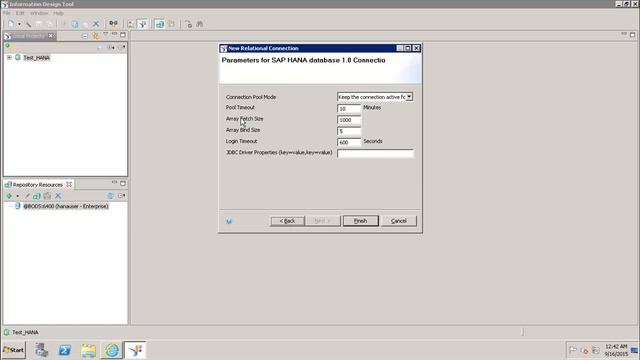
Task: Click the open session icon in Repository Resources
Action: 37,196
